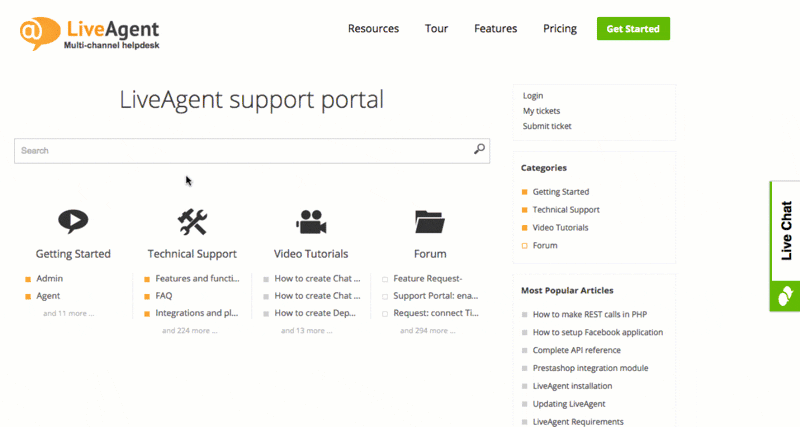Open 'How to make REST calls in PHP'

tap(591, 314)
